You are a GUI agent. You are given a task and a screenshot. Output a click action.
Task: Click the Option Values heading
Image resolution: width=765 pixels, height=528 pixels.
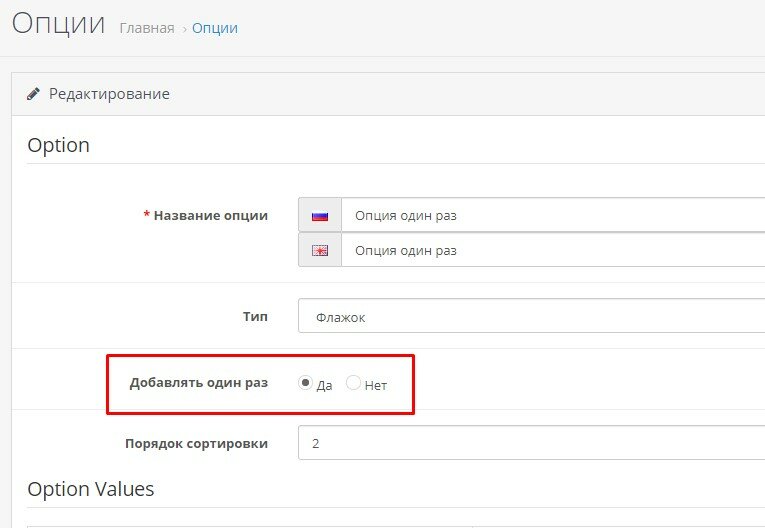pos(91,489)
